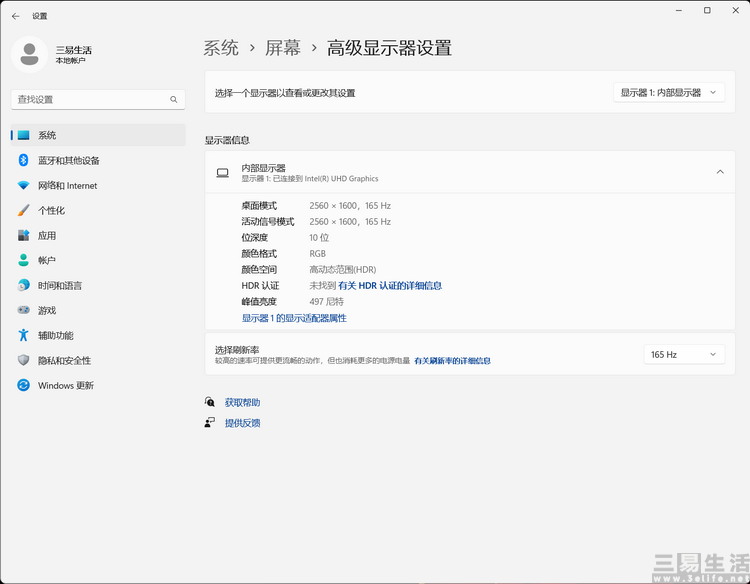Open the 165 Hz refresh rate dropdown

[x=684, y=354]
